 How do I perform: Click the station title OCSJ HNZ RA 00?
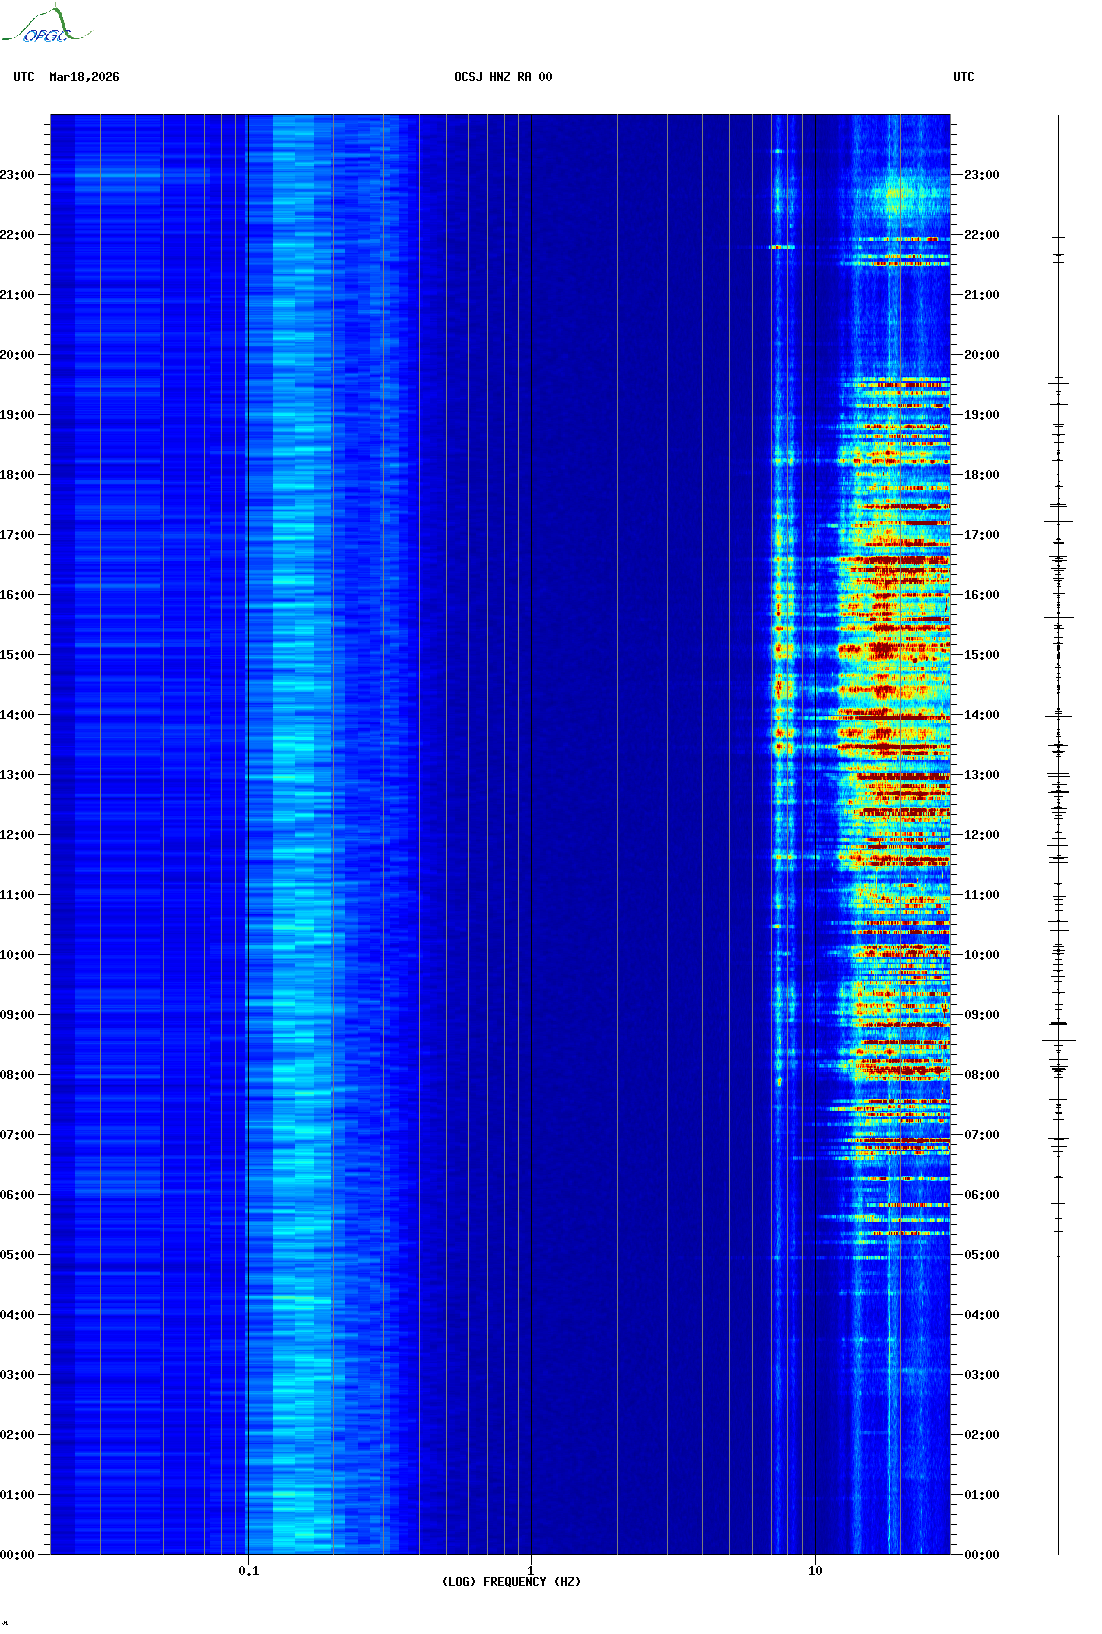pos(503,77)
